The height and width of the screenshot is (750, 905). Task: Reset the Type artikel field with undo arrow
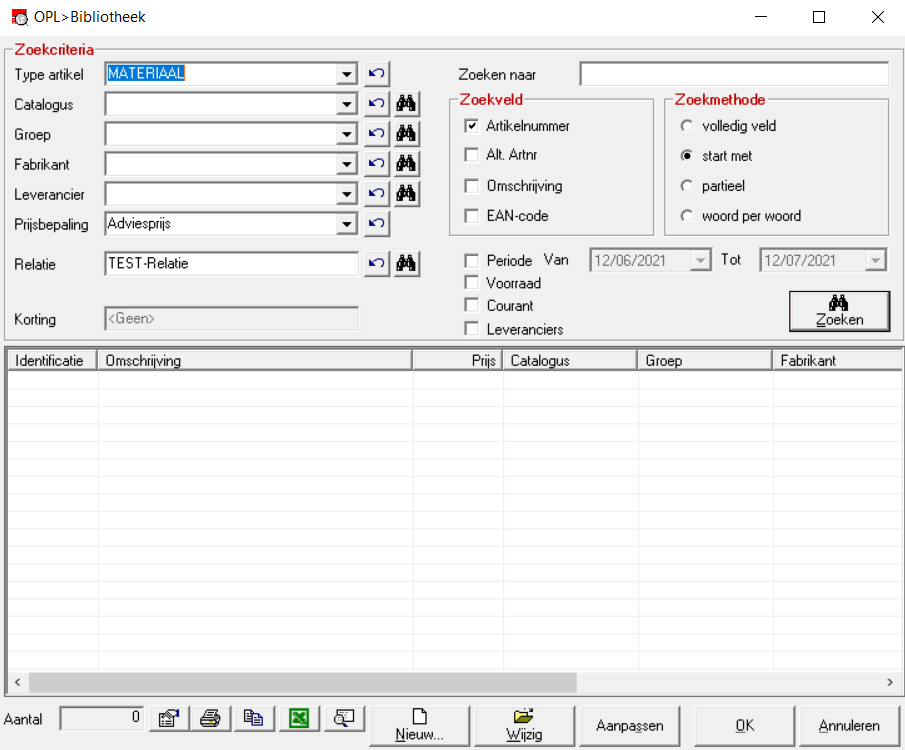tap(377, 74)
